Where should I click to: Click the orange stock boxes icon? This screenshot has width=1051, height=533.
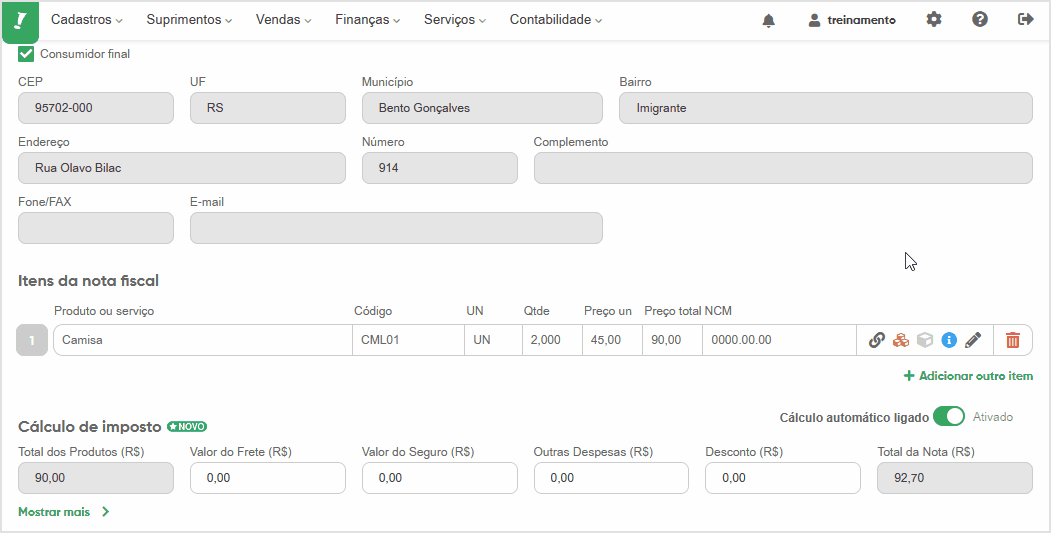(901, 340)
